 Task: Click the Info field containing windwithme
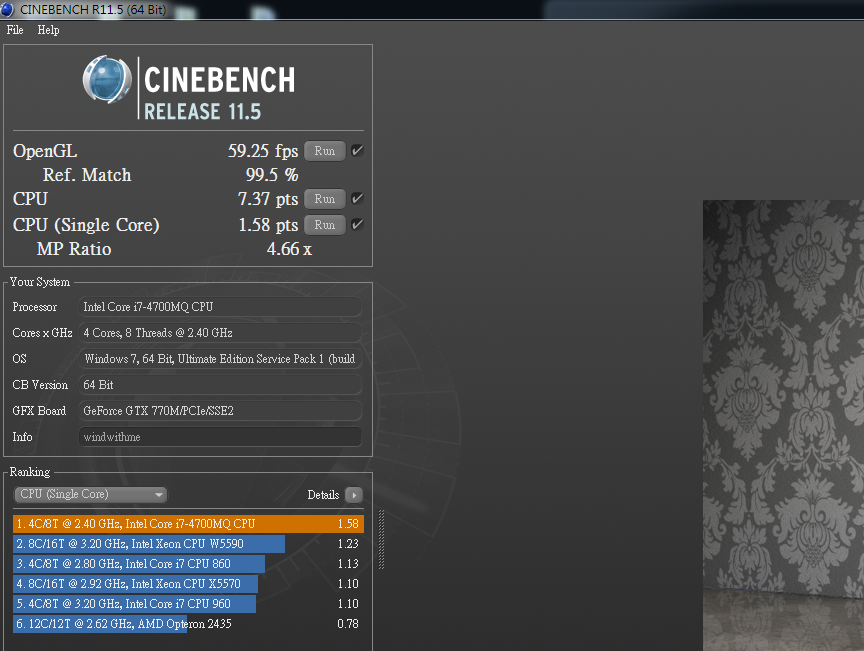click(x=220, y=437)
